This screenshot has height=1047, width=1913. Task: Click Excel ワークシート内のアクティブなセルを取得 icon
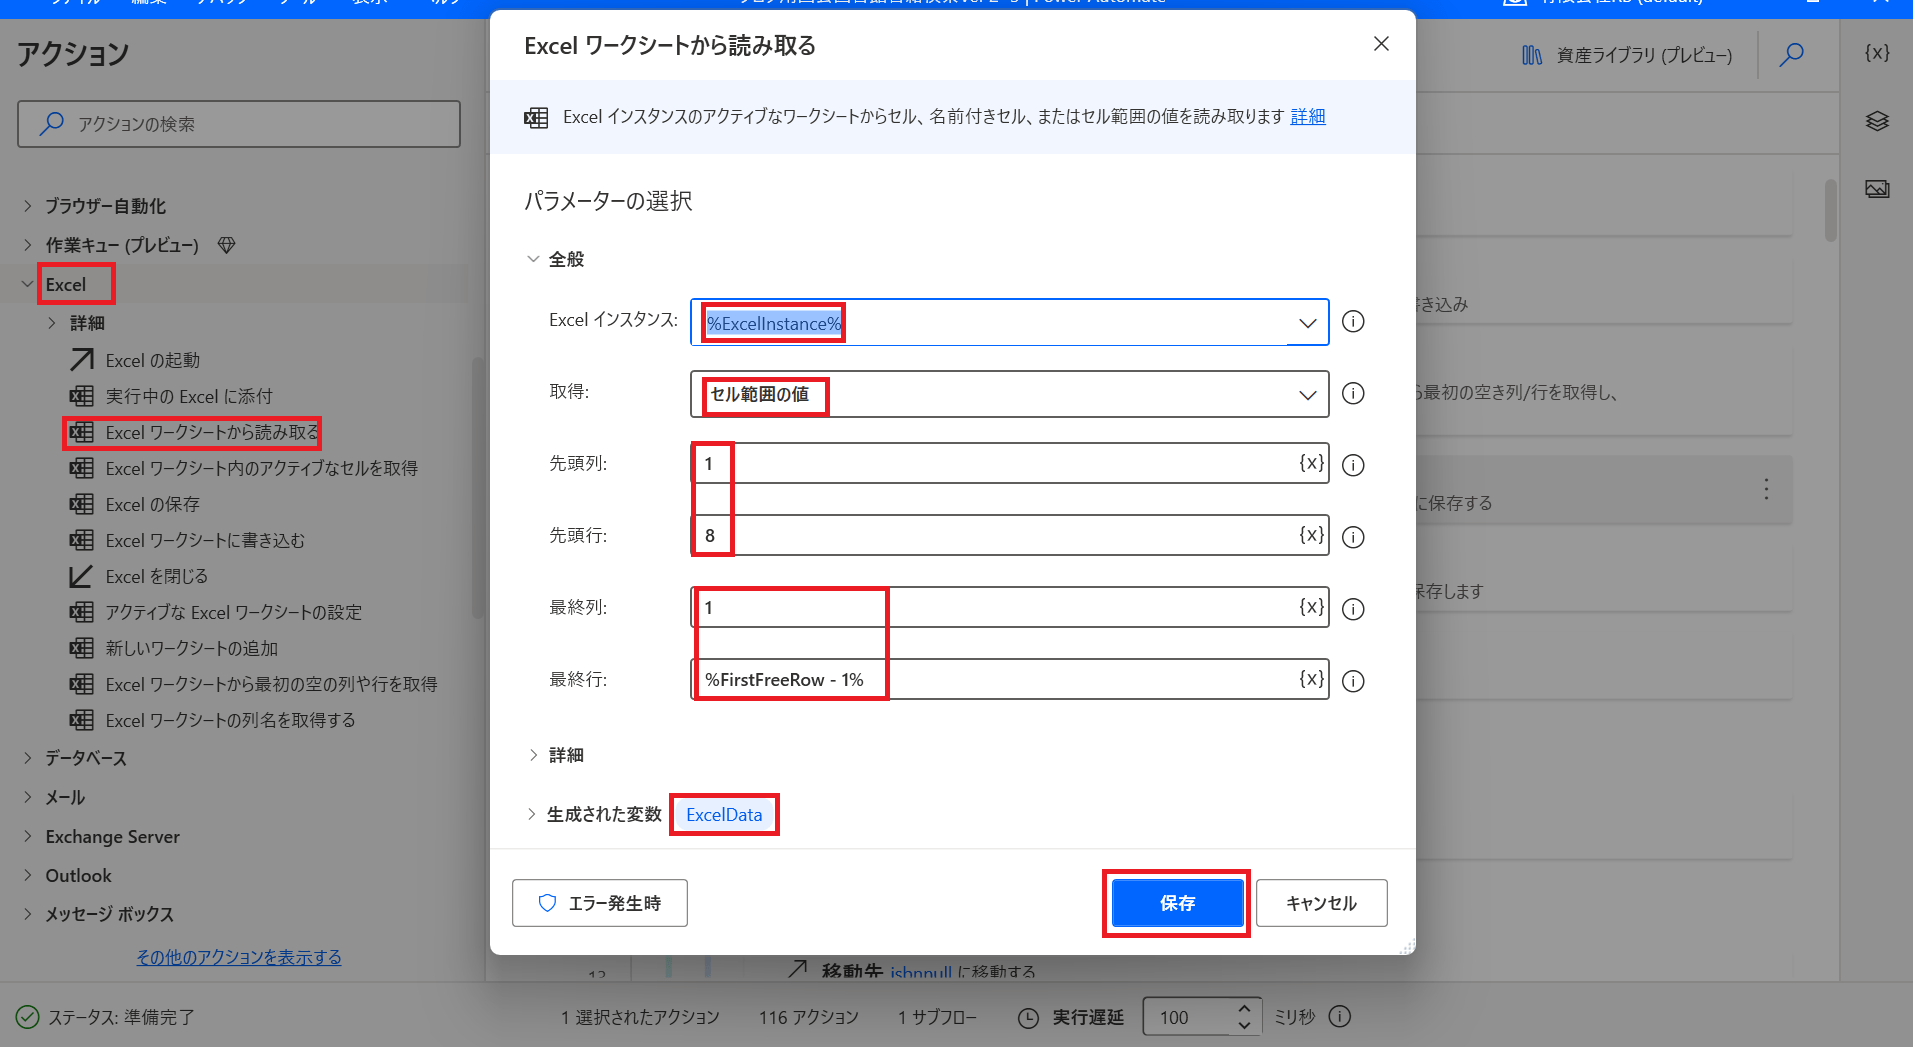tap(81, 468)
